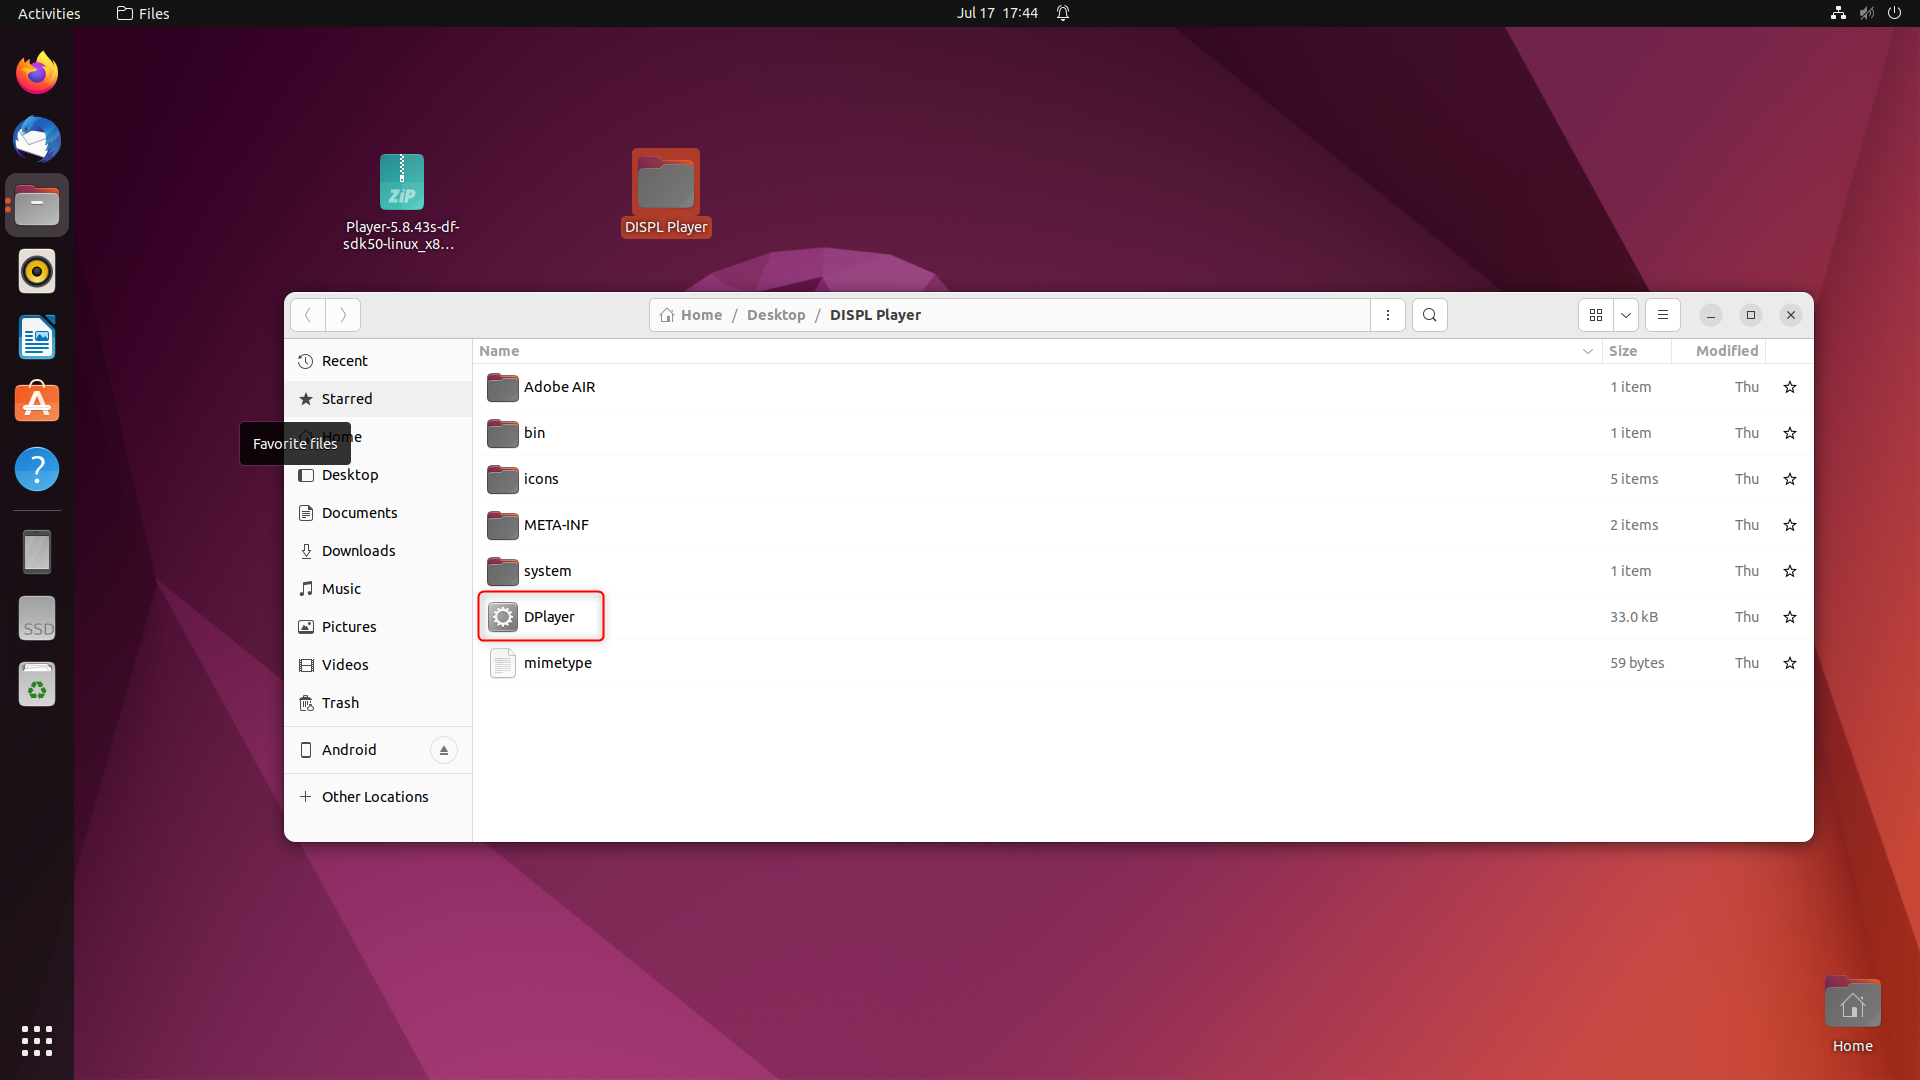This screenshot has height=1080, width=1920.
Task: Open Other Locations in sidebar
Action: coord(374,797)
